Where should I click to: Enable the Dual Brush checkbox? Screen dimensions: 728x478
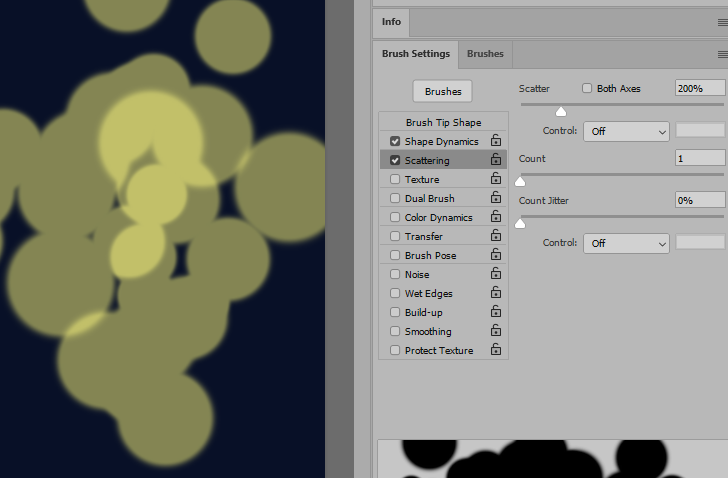(395, 198)
